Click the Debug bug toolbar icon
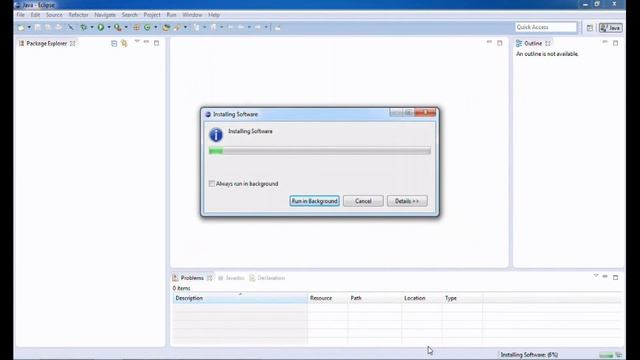640x360 pixels. point(84,27)
